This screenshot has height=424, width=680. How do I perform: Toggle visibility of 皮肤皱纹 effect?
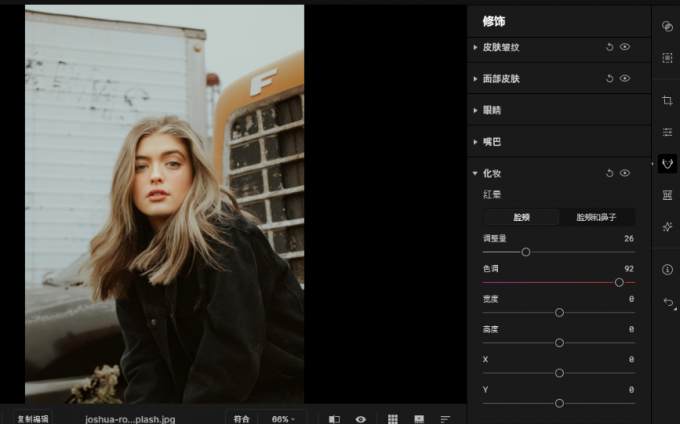[625, 47]
